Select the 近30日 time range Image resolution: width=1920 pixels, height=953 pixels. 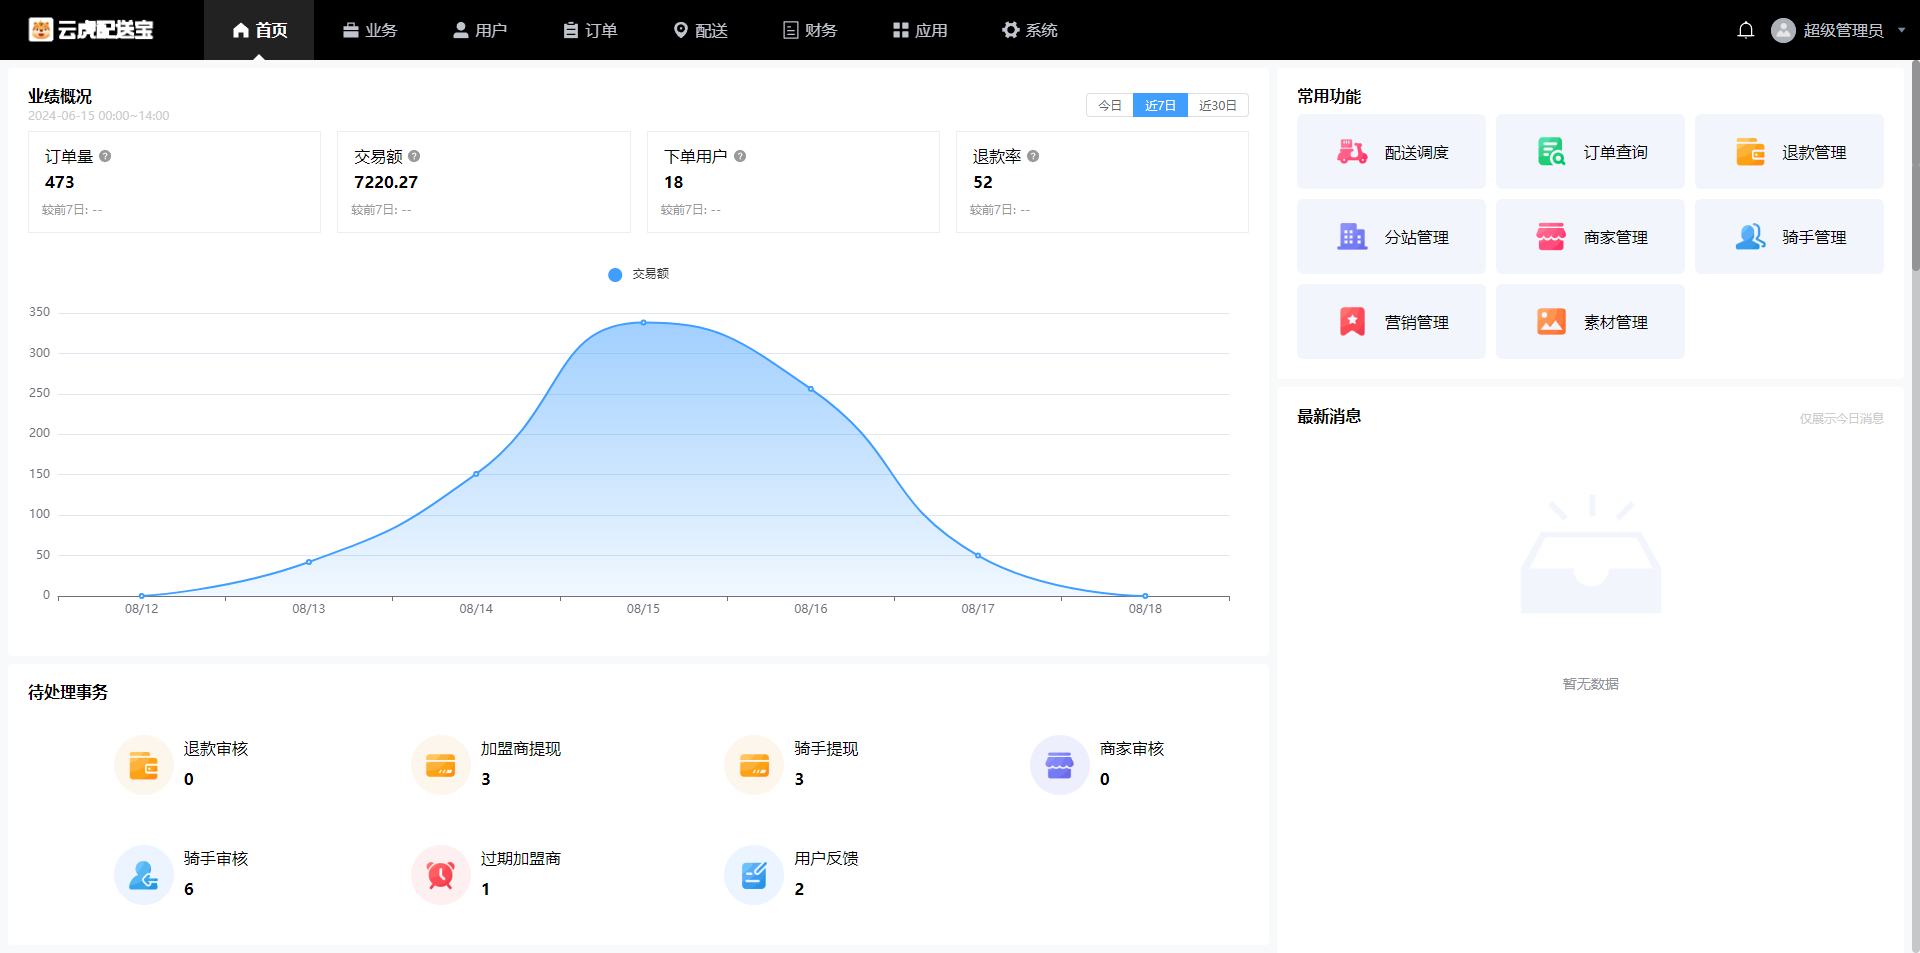coord(1217,104)
